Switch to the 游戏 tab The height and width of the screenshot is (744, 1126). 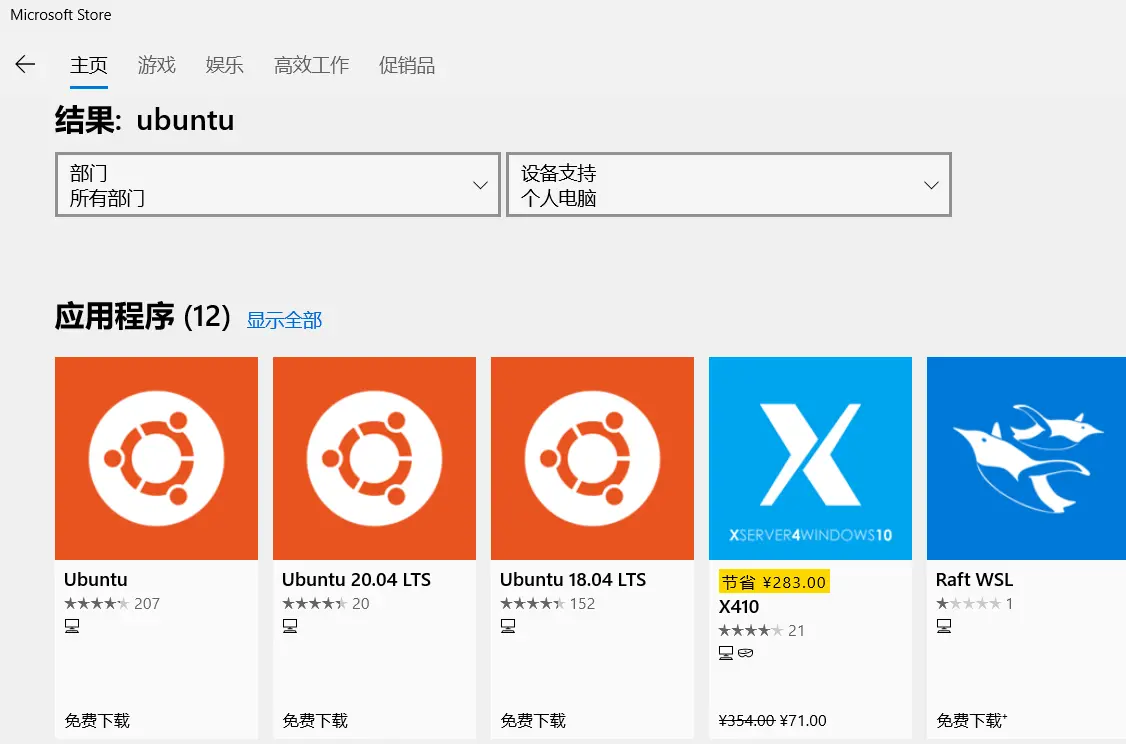[x=157, y=65]
